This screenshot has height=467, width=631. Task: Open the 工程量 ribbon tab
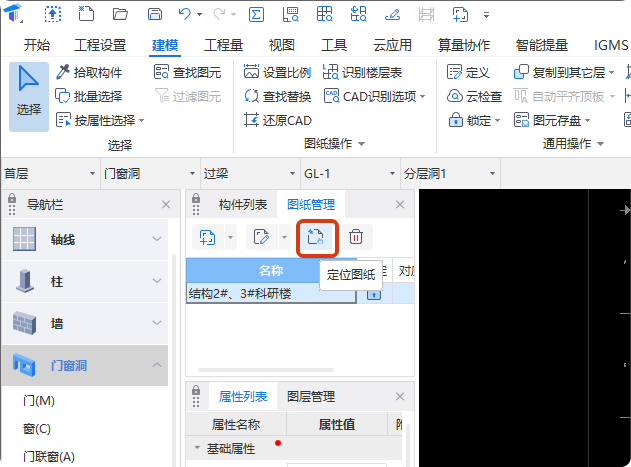pos(223,45)
